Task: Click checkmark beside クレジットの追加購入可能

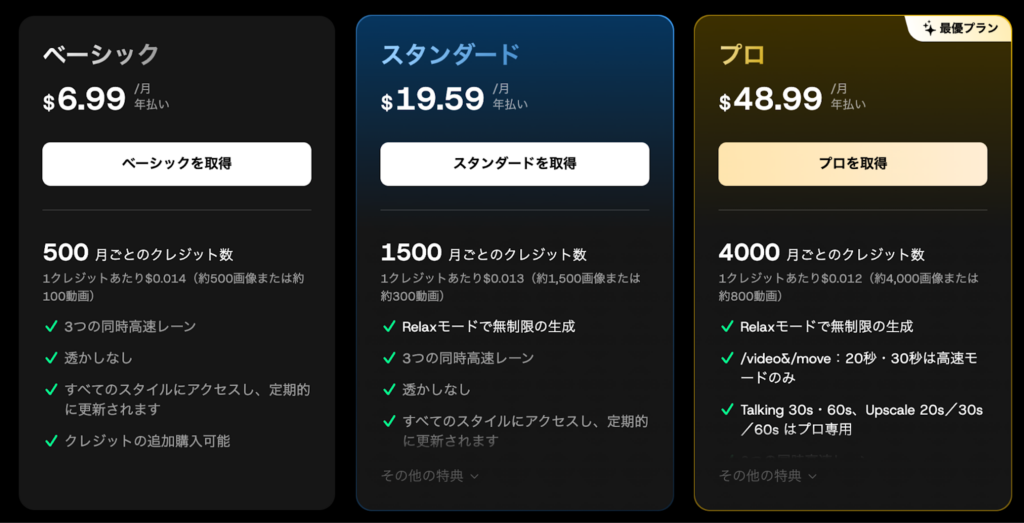Action: click(51, 441)
